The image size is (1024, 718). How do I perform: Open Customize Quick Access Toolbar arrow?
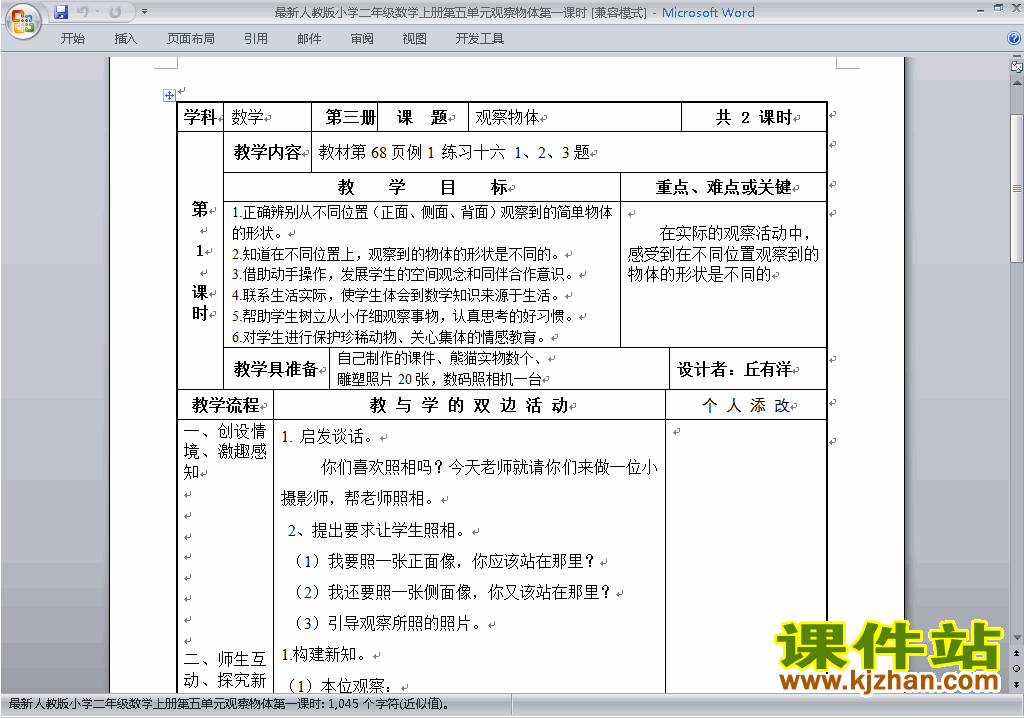[144, 12]
